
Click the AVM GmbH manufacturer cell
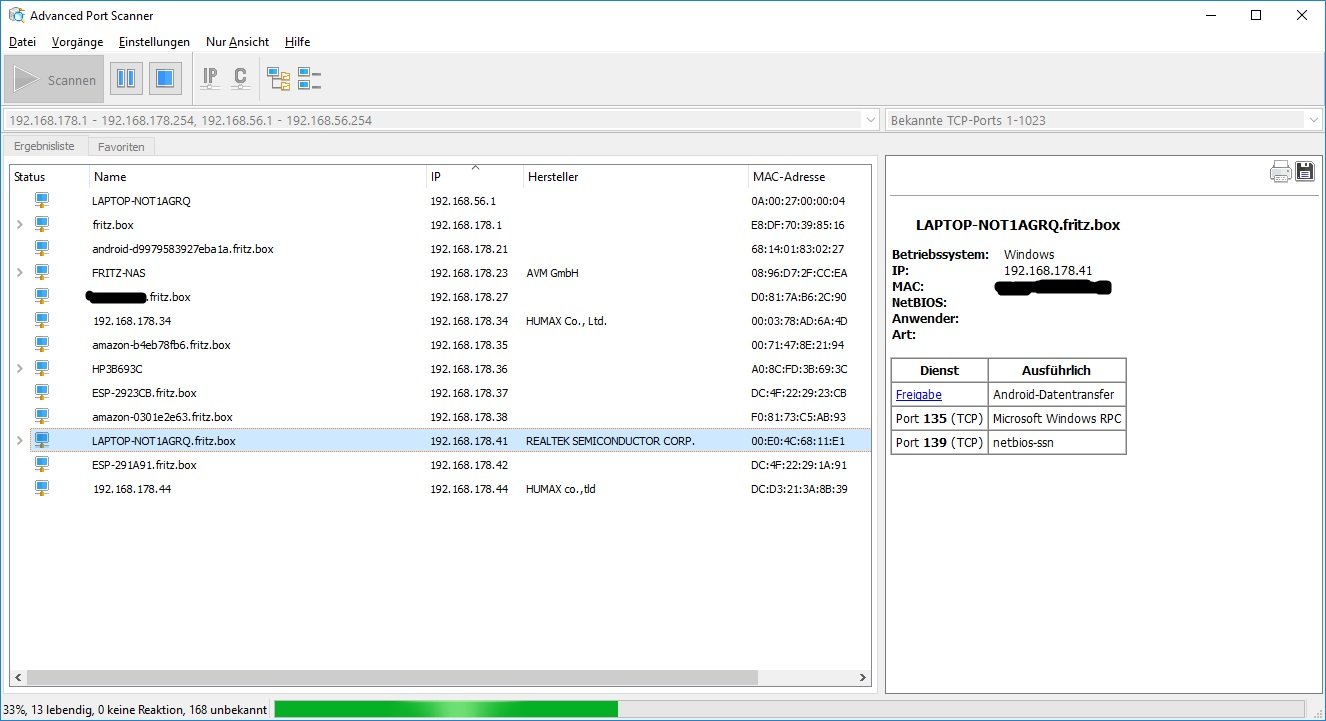[552, 273]
